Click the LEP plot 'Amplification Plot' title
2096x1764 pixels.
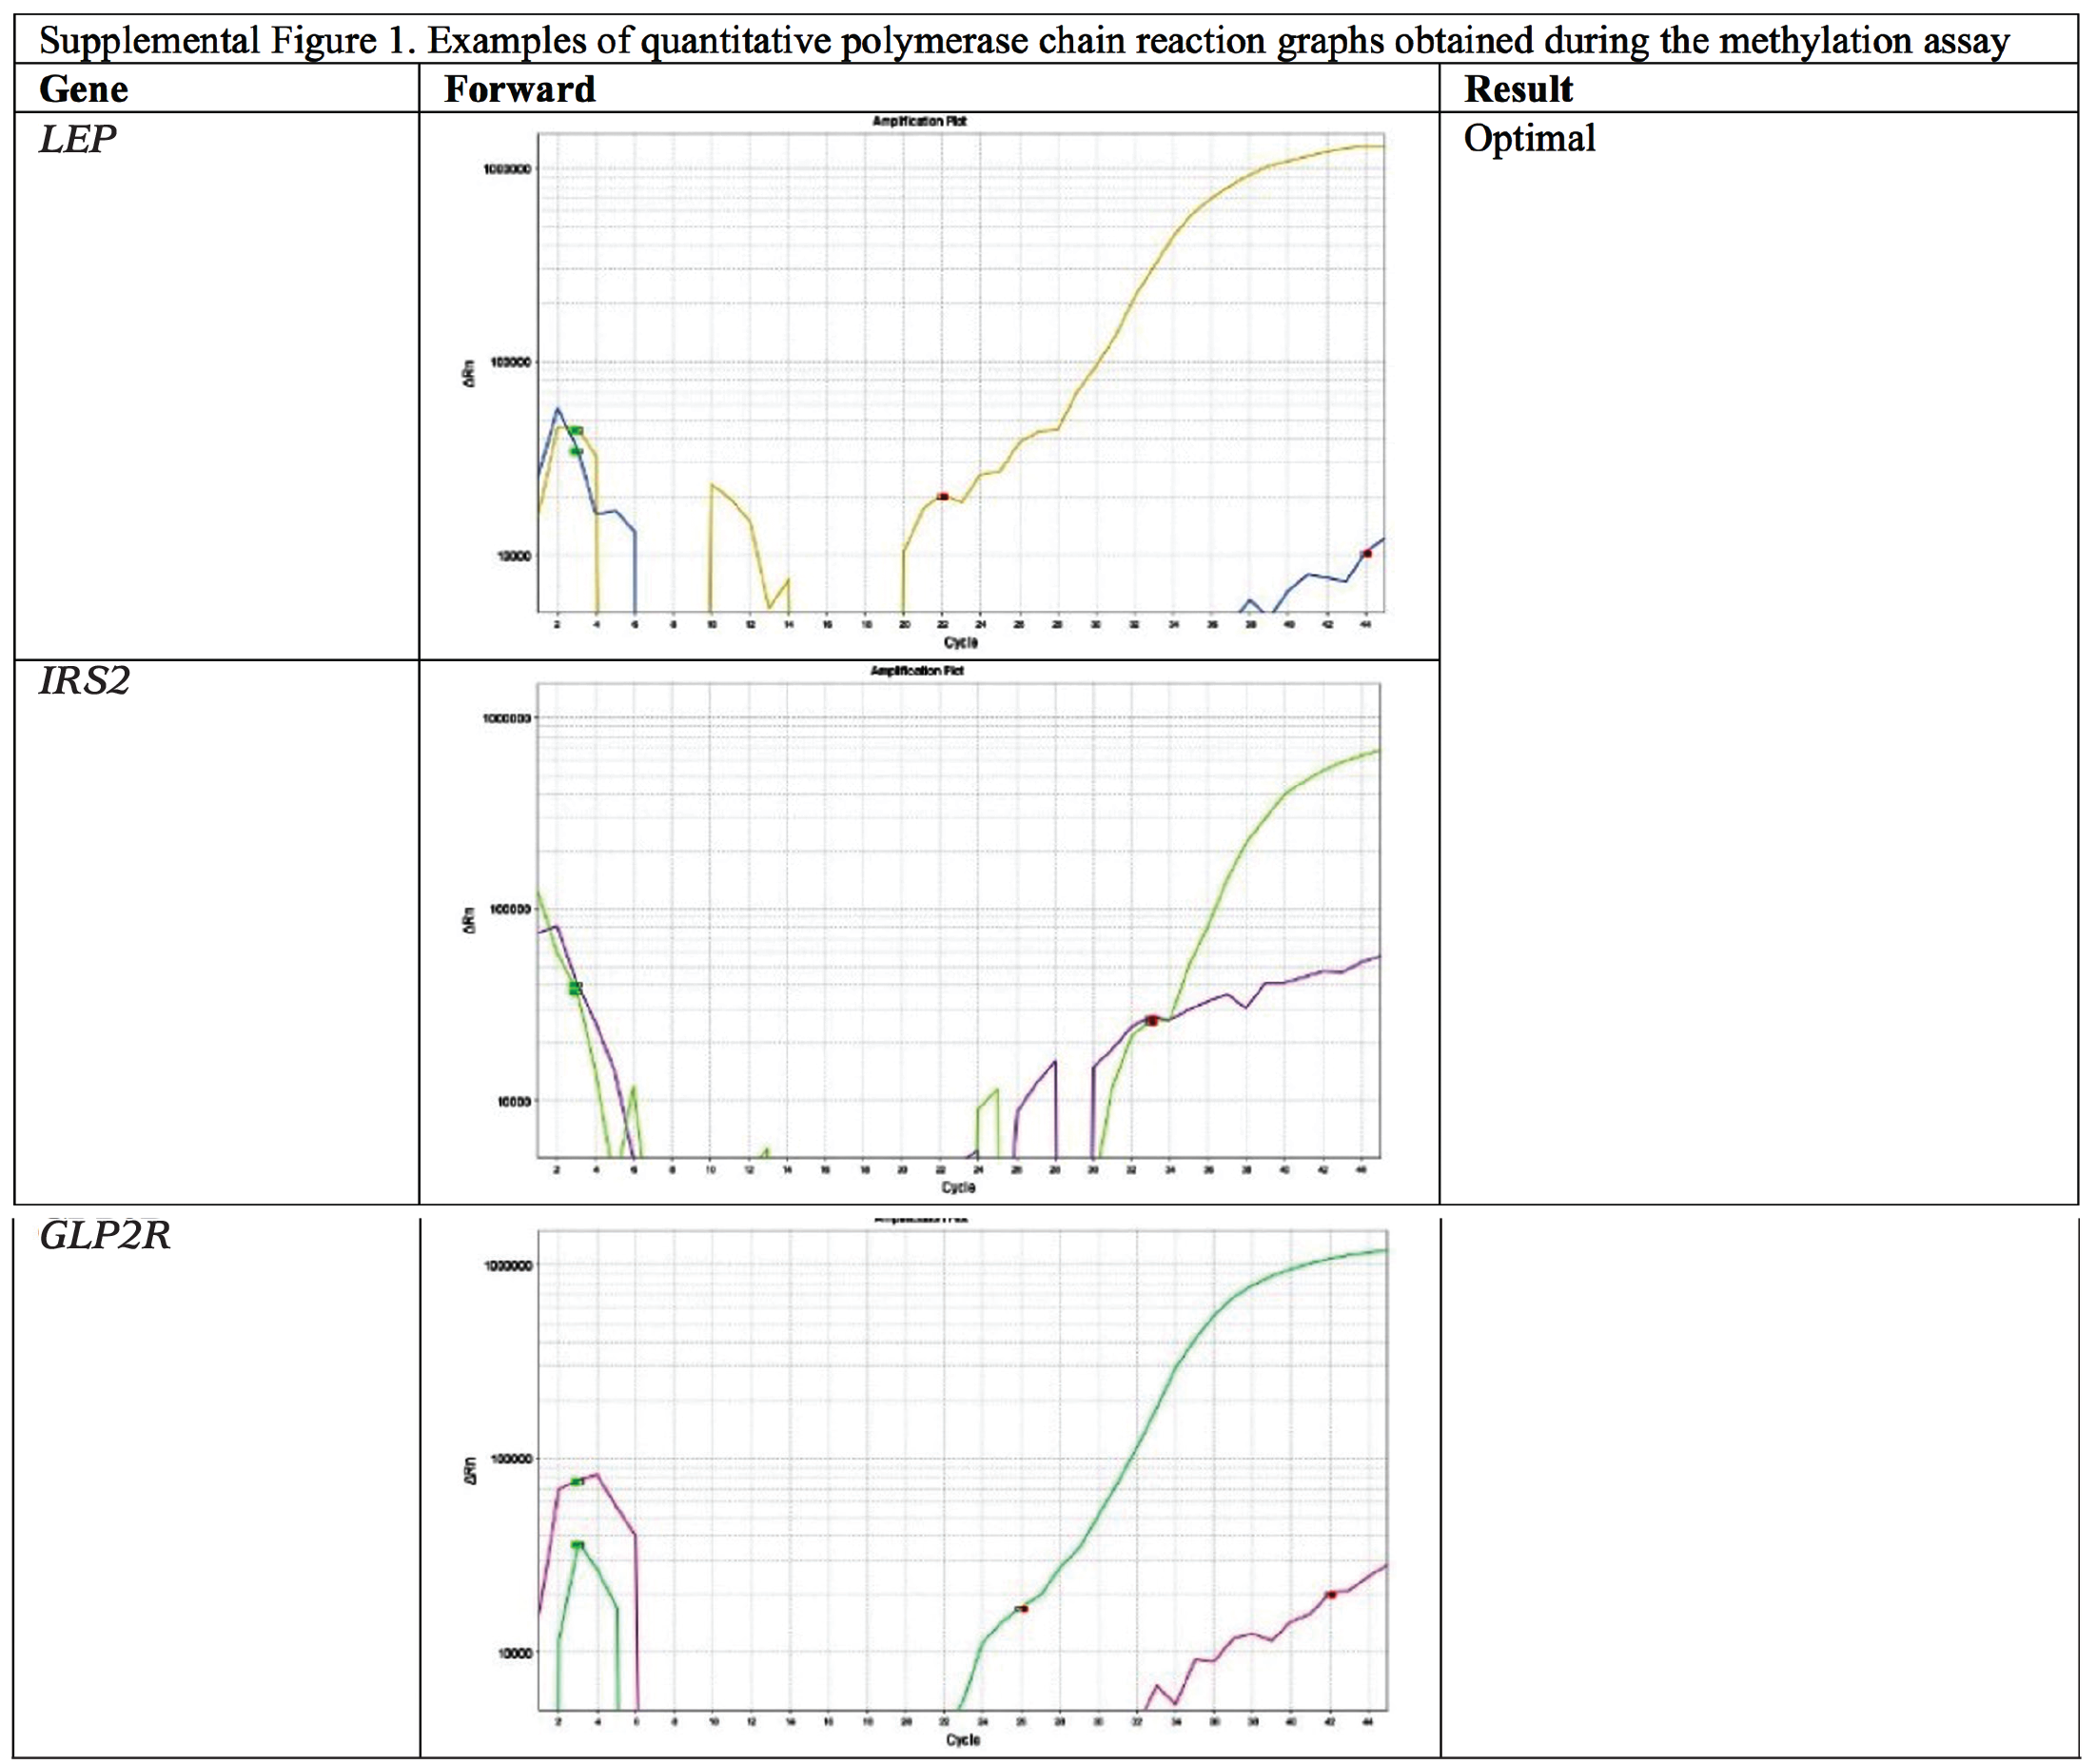coord(919,121)
